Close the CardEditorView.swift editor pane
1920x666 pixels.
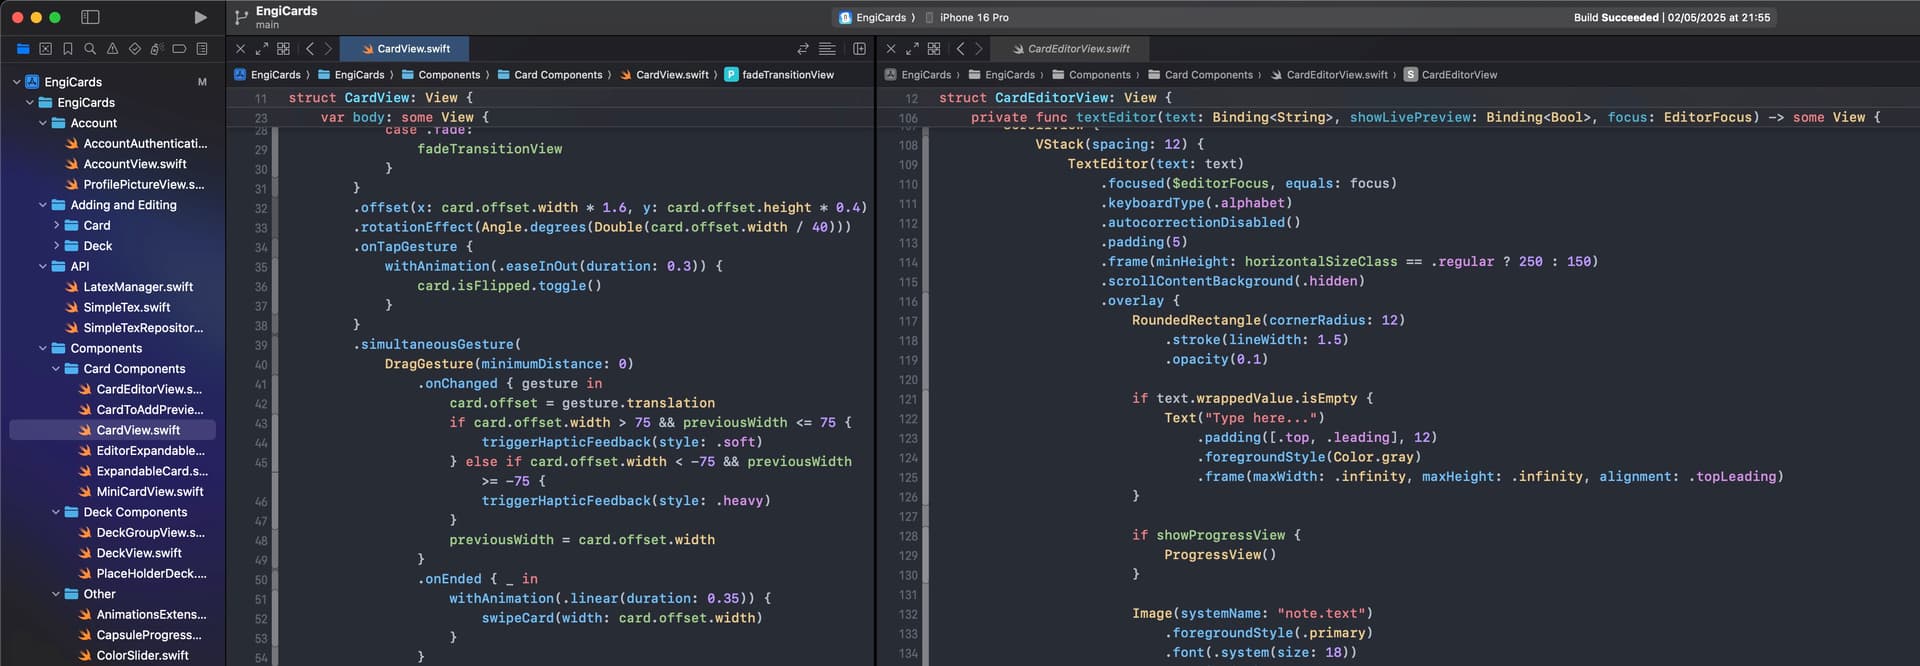point(891,49)
